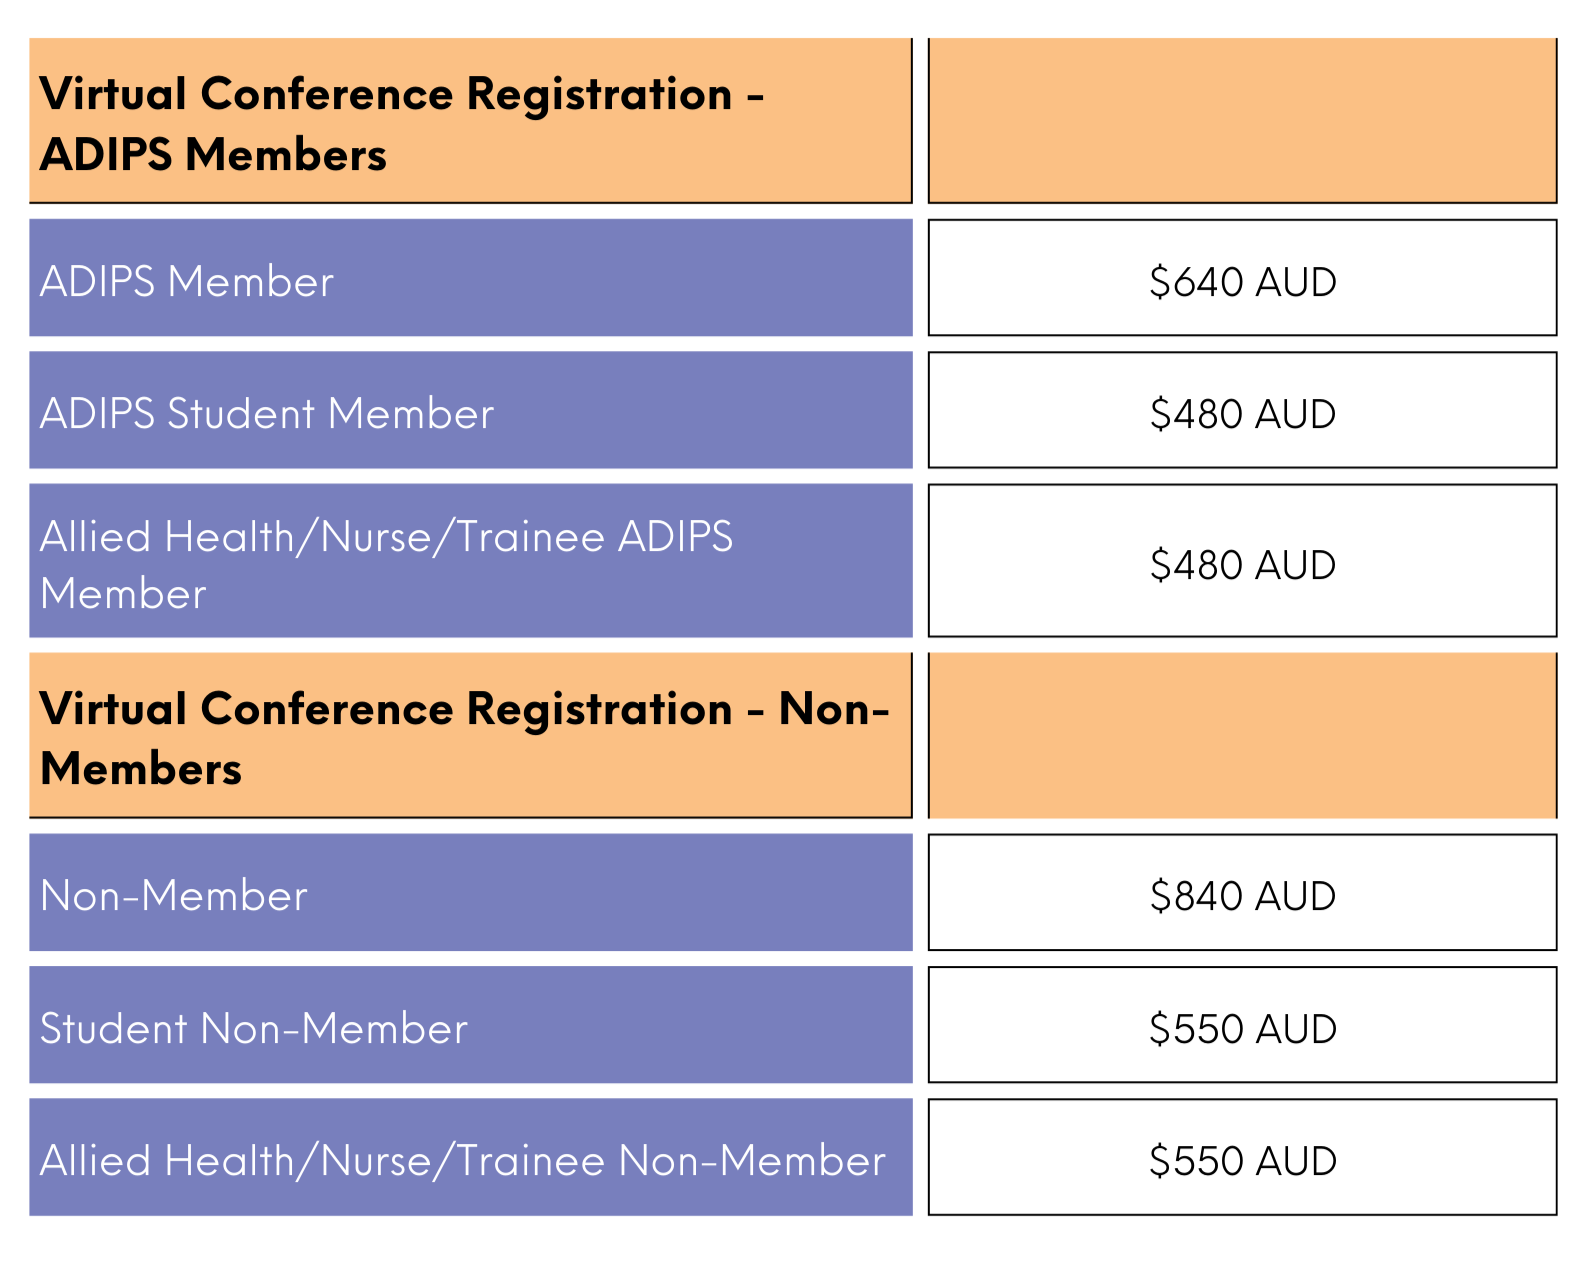Viewport: 1587px width, 1272px height.
Task: Click the Virtual Conference Registration – Non-Members heading
Action: click(x=464, y=738)
